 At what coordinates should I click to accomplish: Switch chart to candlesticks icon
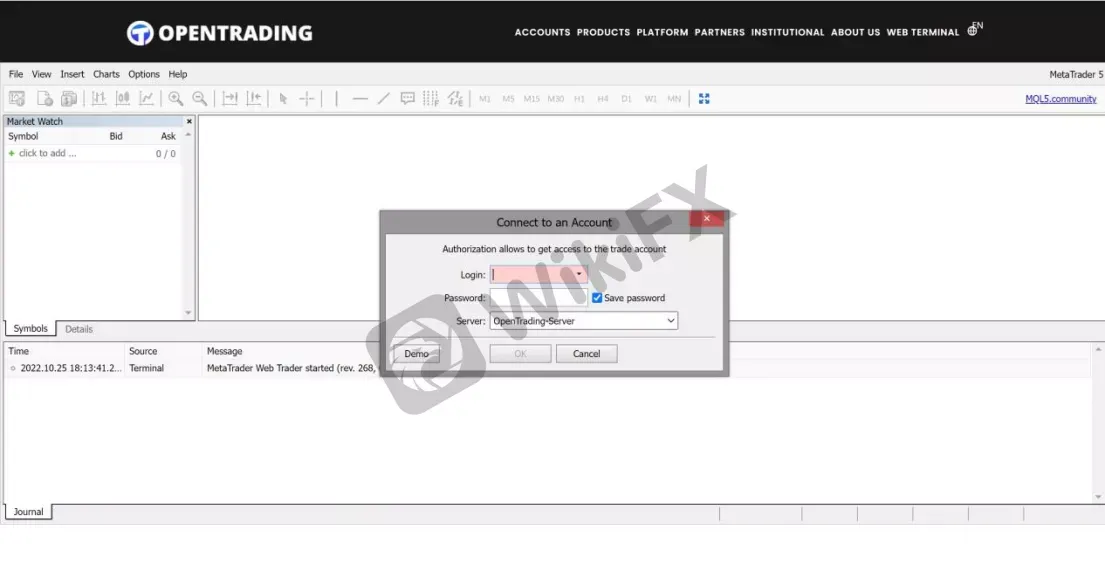coord(123,99)
